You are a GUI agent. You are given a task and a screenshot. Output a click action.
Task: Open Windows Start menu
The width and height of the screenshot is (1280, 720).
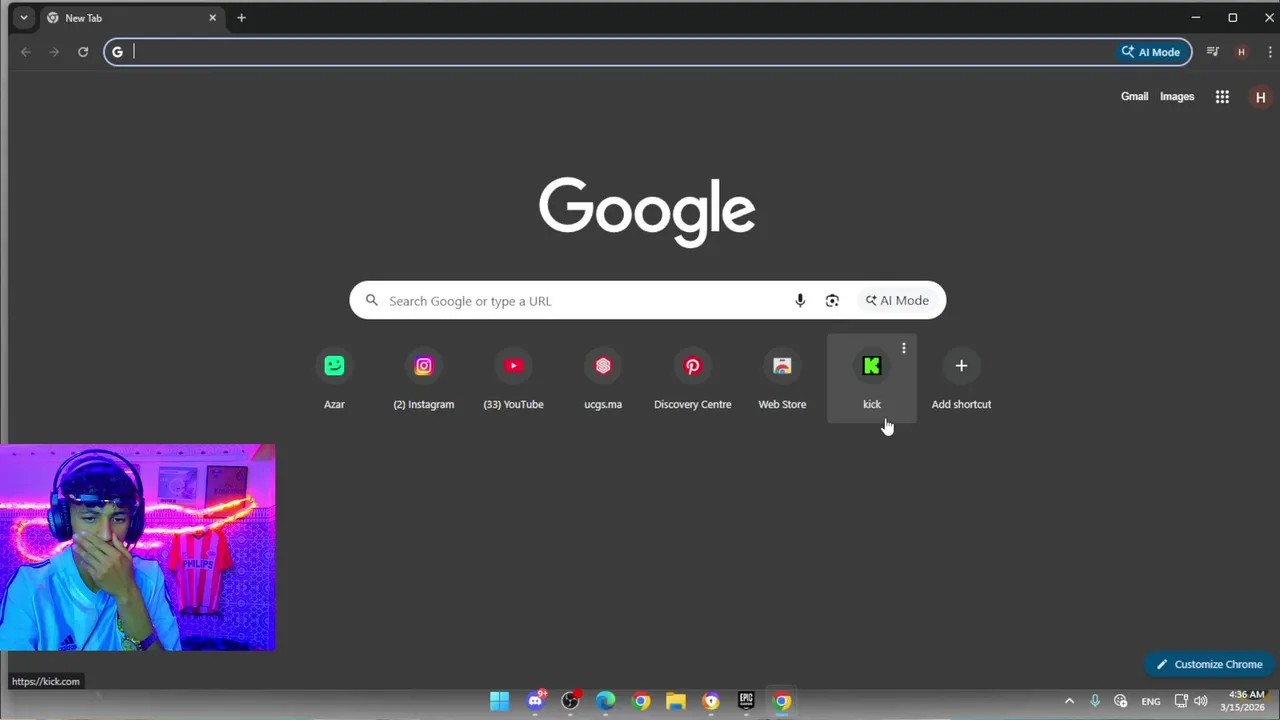point(499,701)
